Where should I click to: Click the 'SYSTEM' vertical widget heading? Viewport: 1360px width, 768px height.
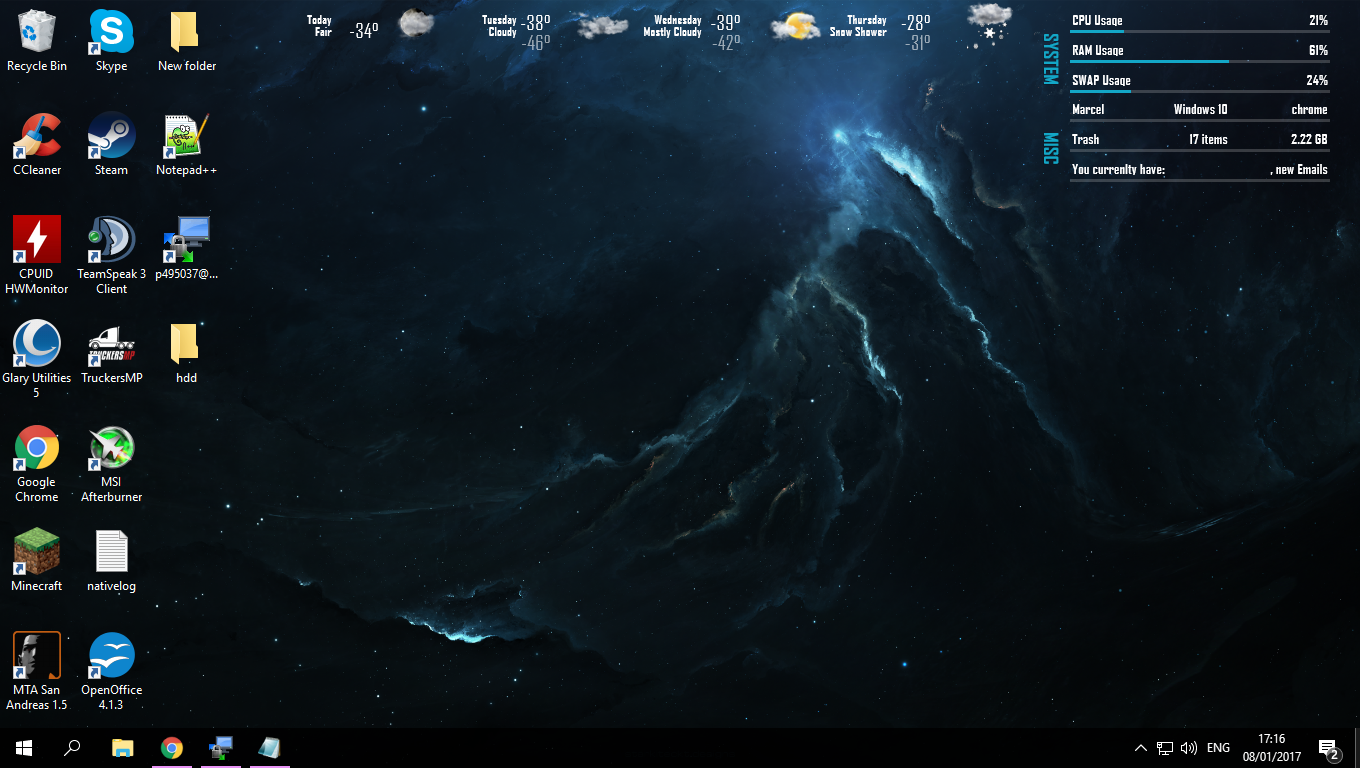click(x=1050, y=59)
